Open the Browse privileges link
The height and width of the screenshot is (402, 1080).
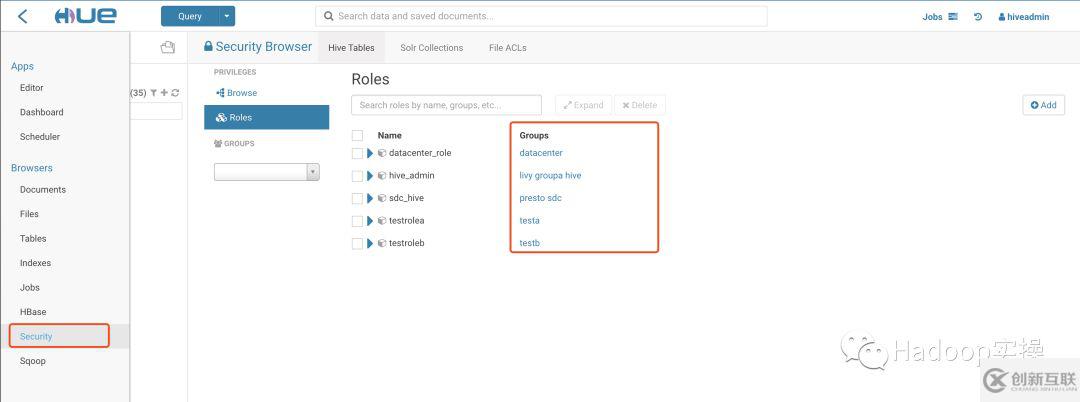point(237,93)
